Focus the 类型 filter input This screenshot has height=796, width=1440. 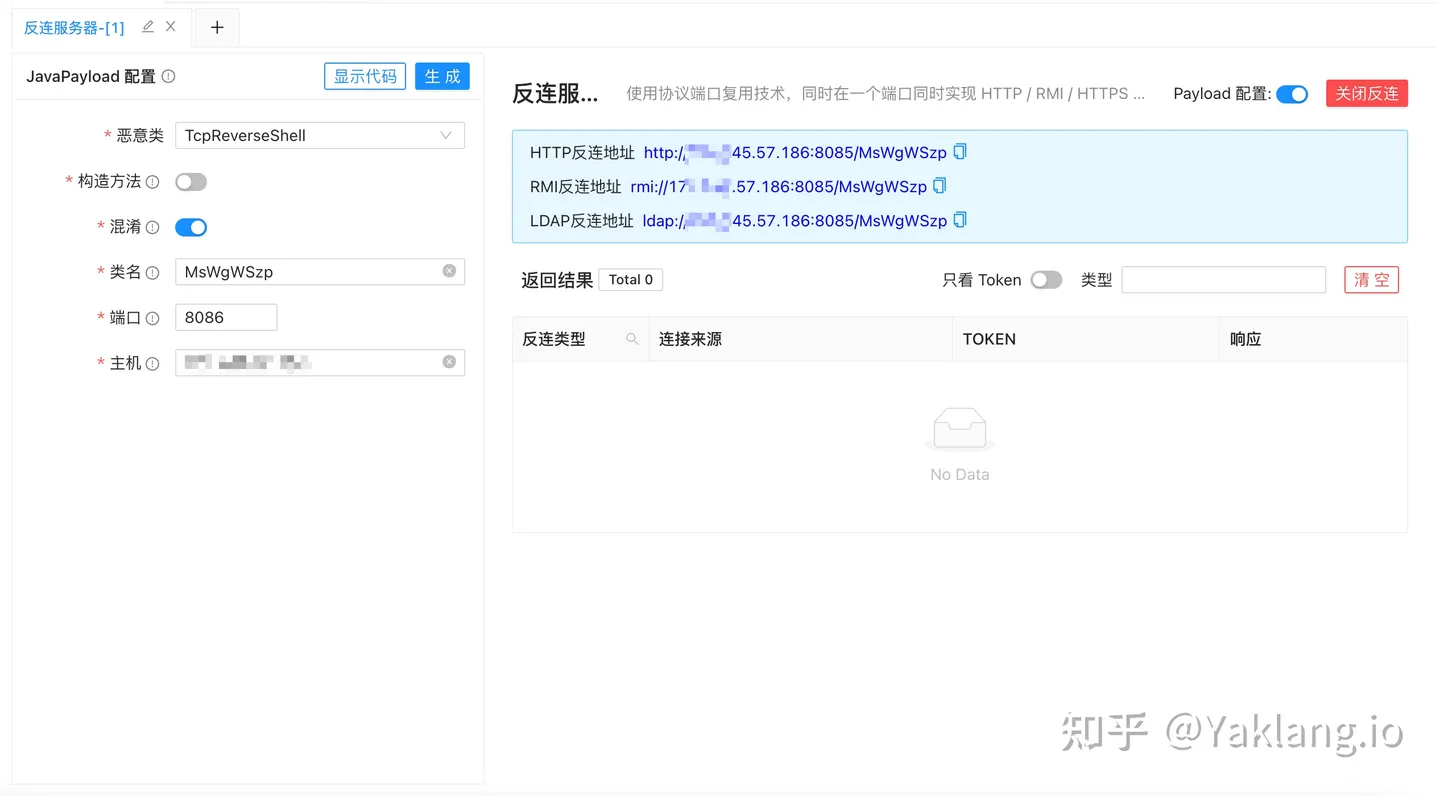1224,280
